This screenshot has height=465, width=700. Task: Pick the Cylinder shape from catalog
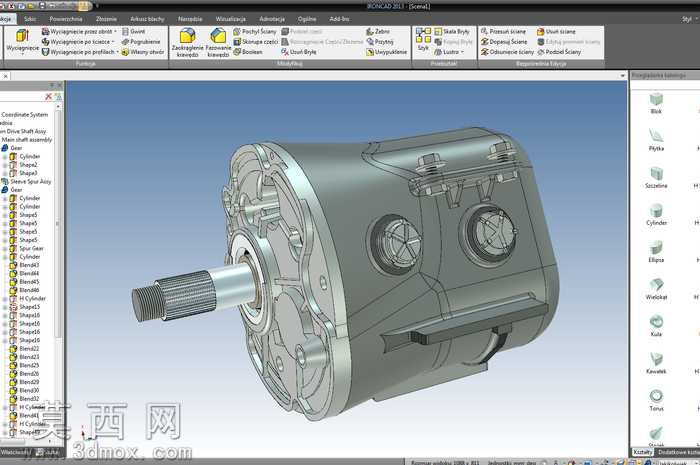click(x=656, y=215)
